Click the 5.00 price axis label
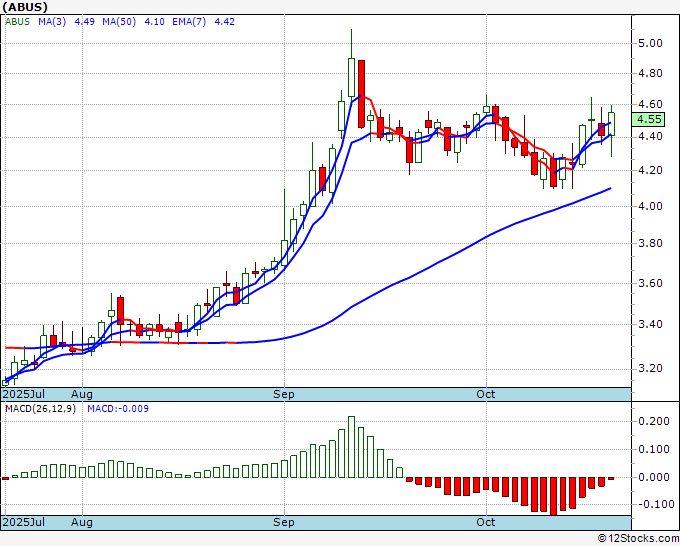Screen dimensions: 680x546 point(648,44)
